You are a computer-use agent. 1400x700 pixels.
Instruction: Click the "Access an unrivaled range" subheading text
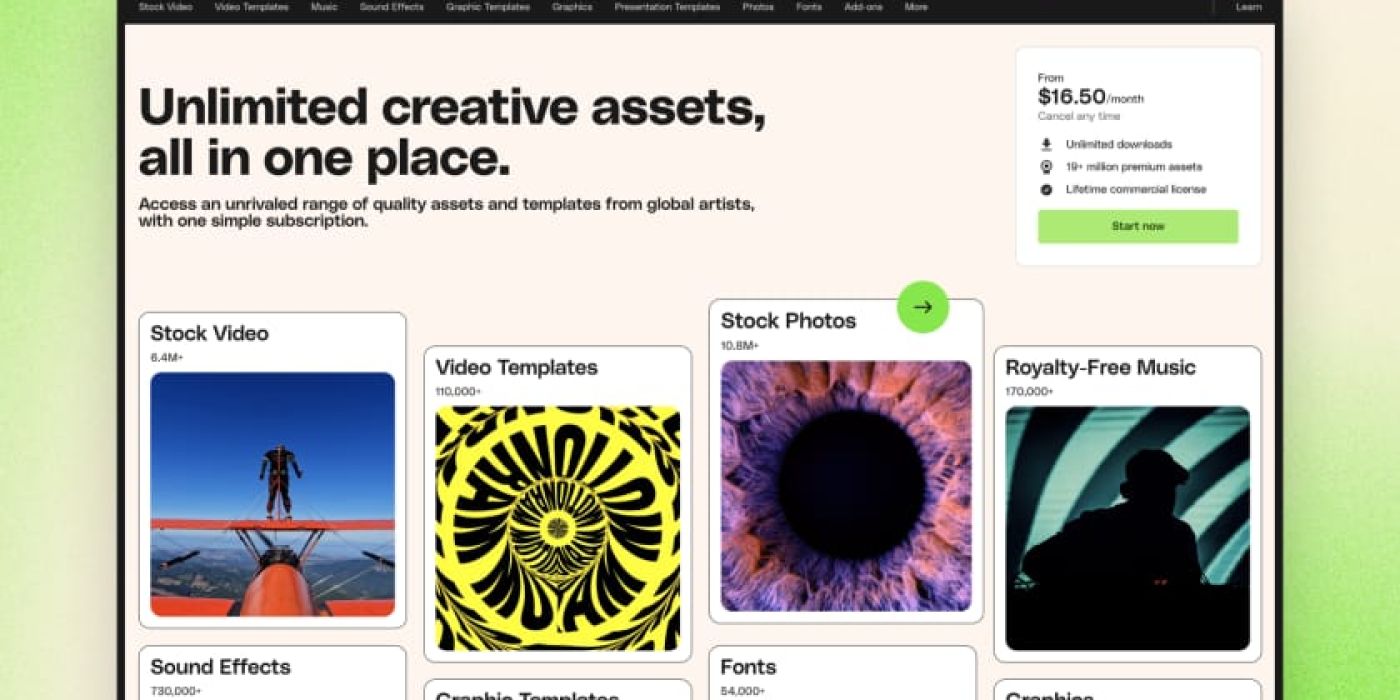(447, 212)
